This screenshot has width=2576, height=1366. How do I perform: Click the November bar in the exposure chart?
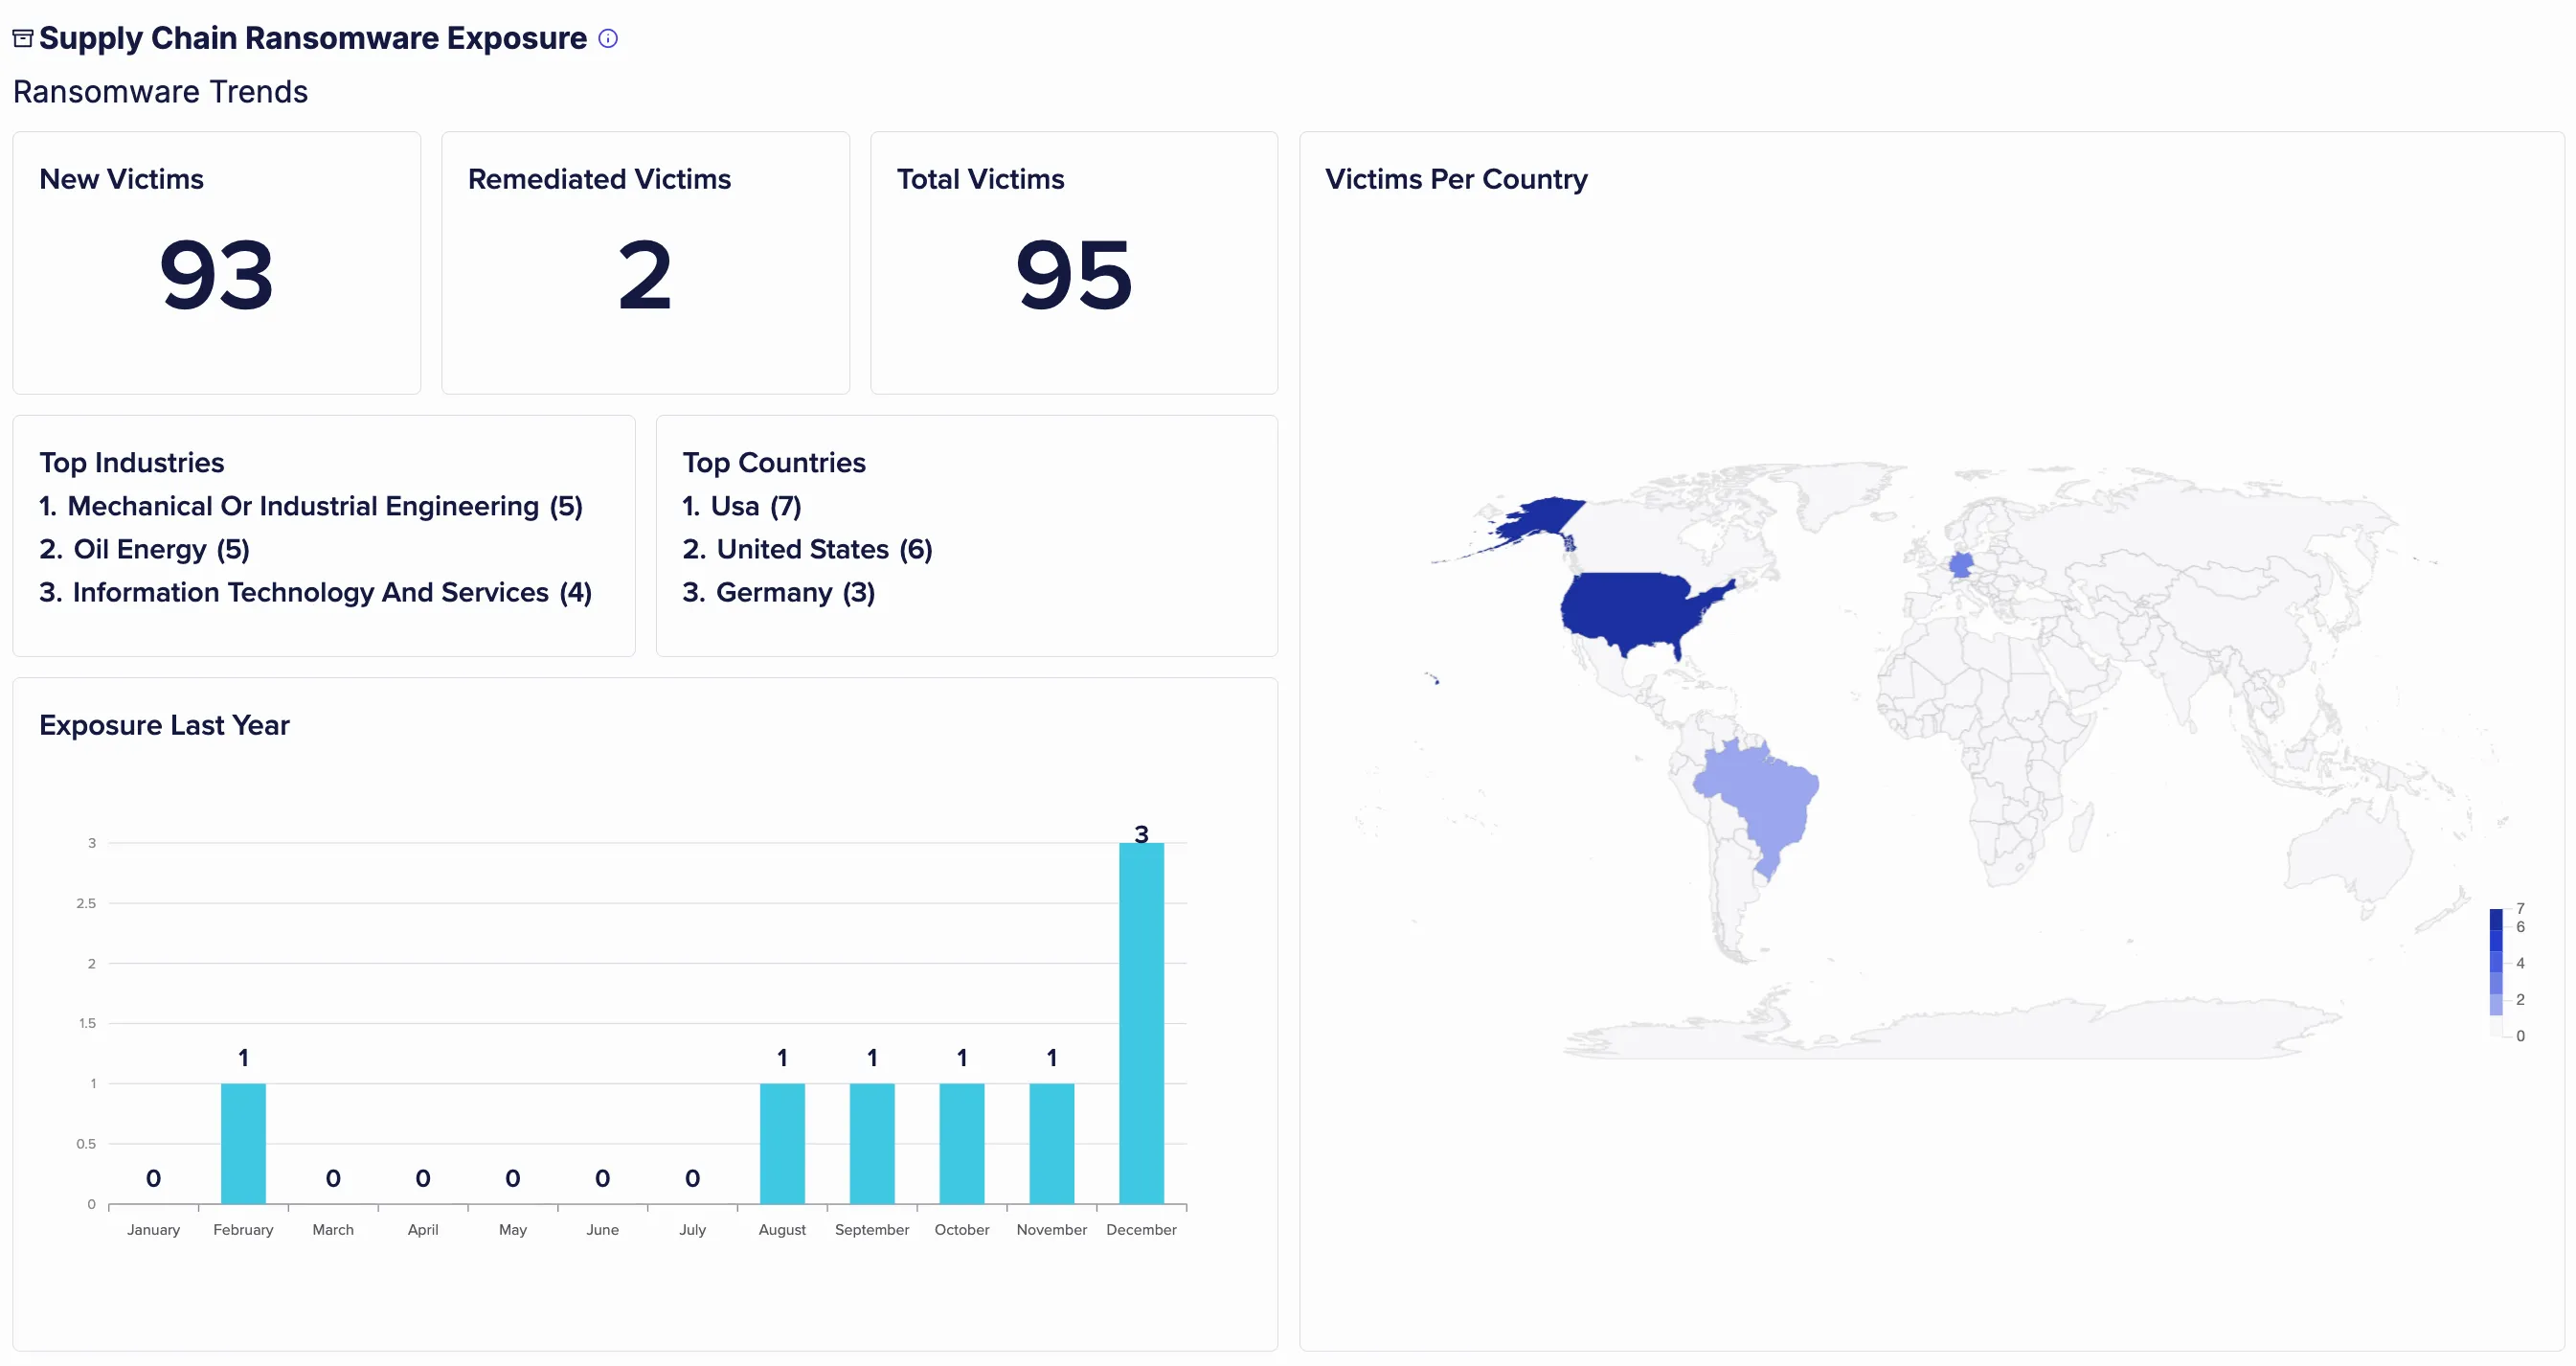click(1052, 1143)
